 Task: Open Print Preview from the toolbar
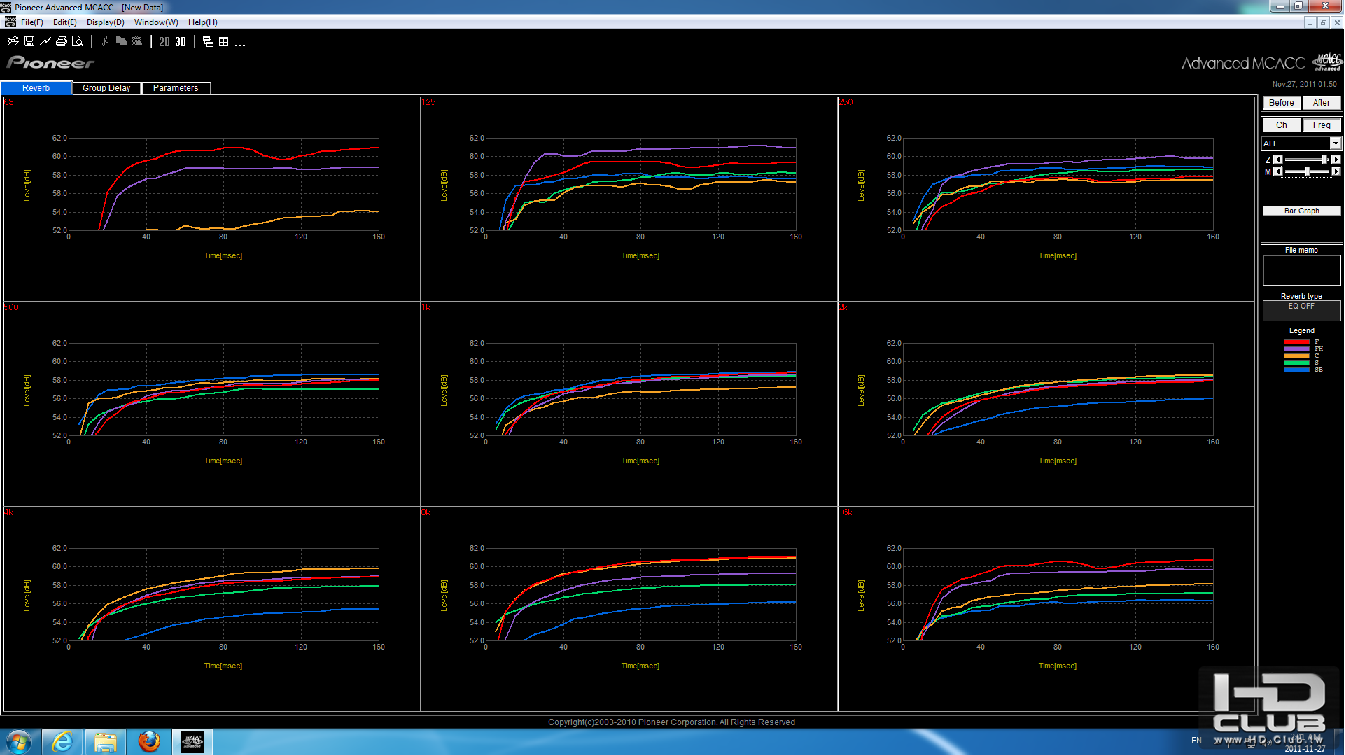click(x=77, y=42)
